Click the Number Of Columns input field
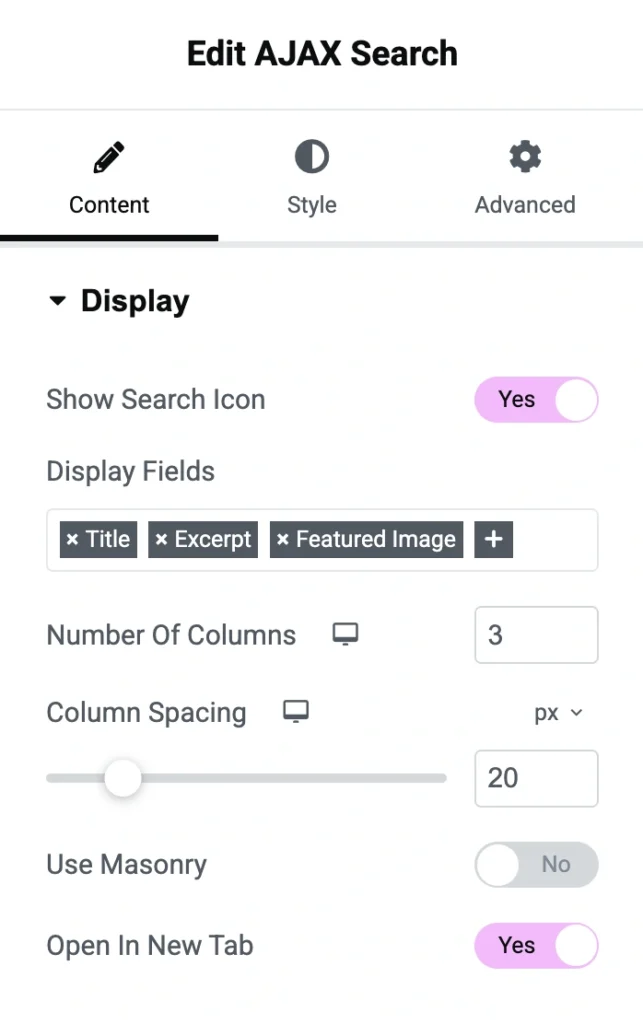643x1024 pixels. click(535, 635)
